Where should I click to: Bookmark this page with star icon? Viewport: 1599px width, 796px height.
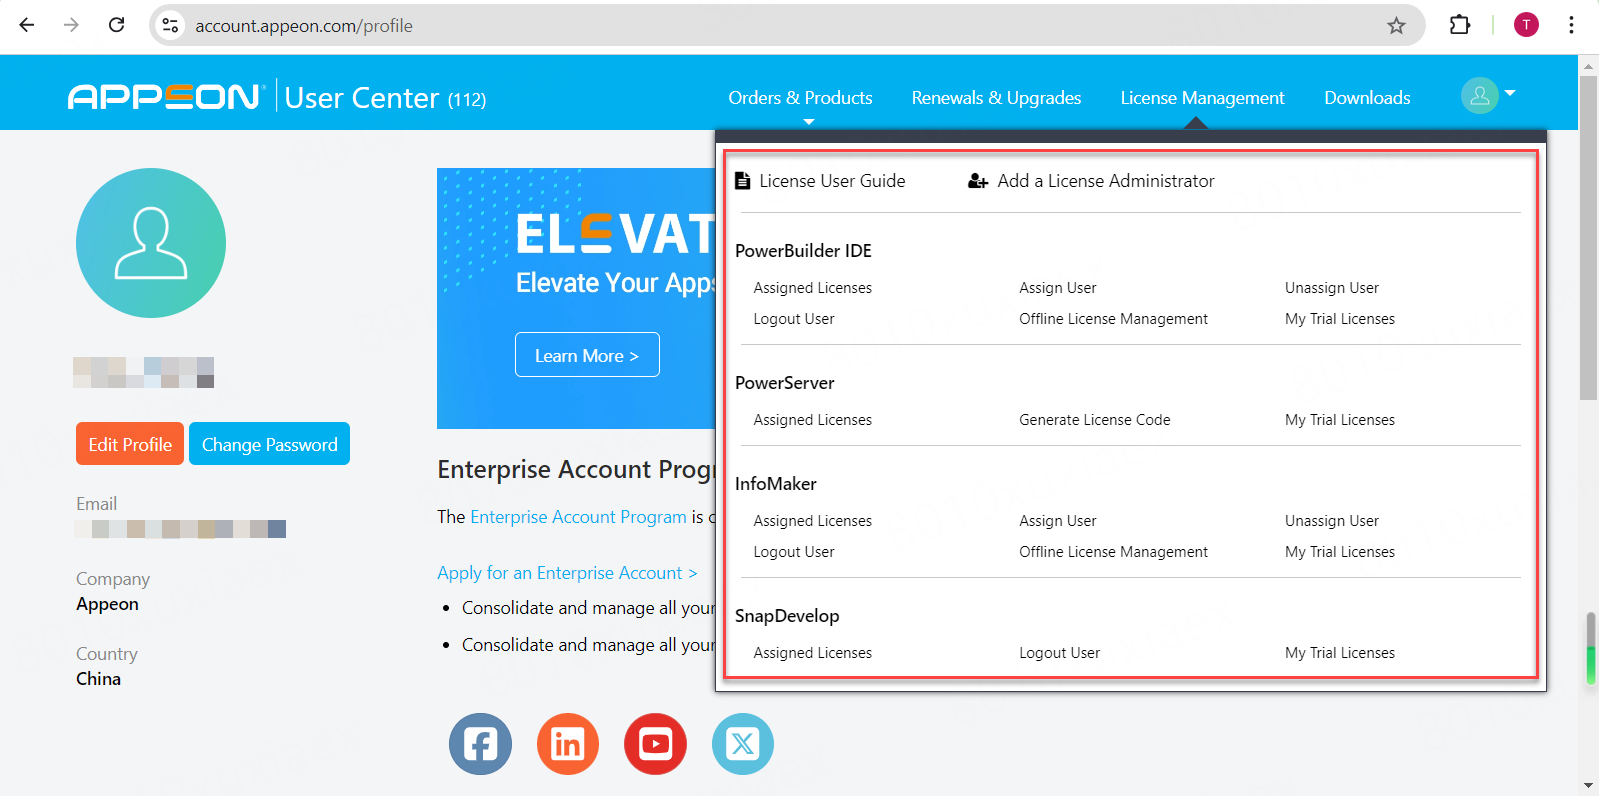1396,26
